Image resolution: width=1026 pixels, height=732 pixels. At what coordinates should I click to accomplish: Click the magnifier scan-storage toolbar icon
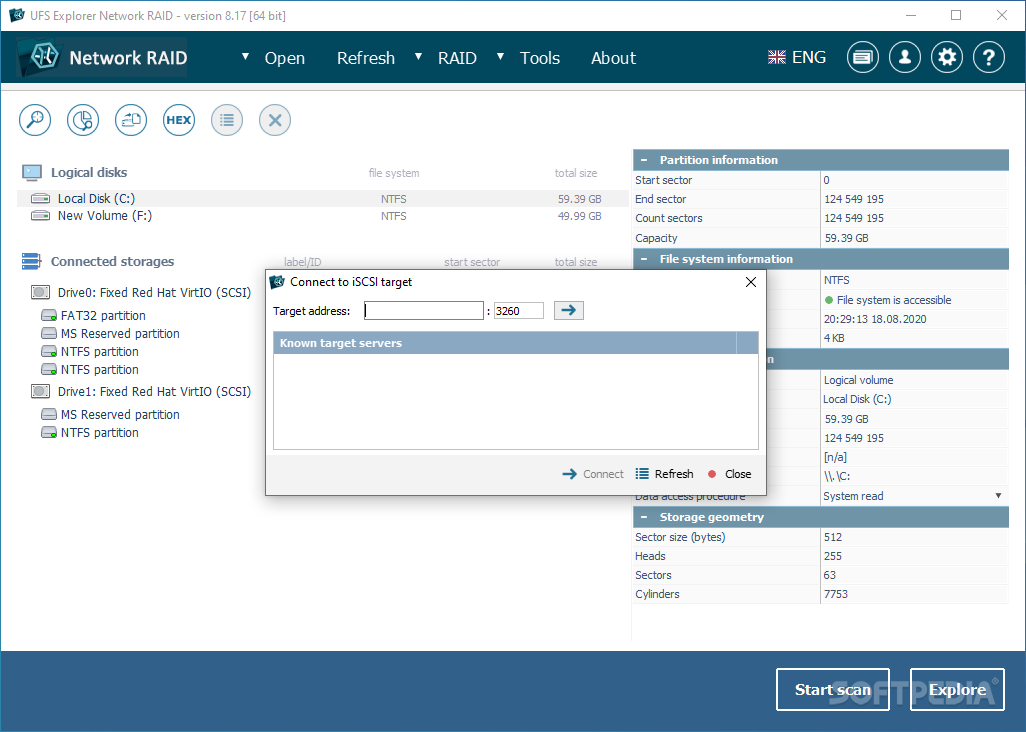click(x=35, y=120)
